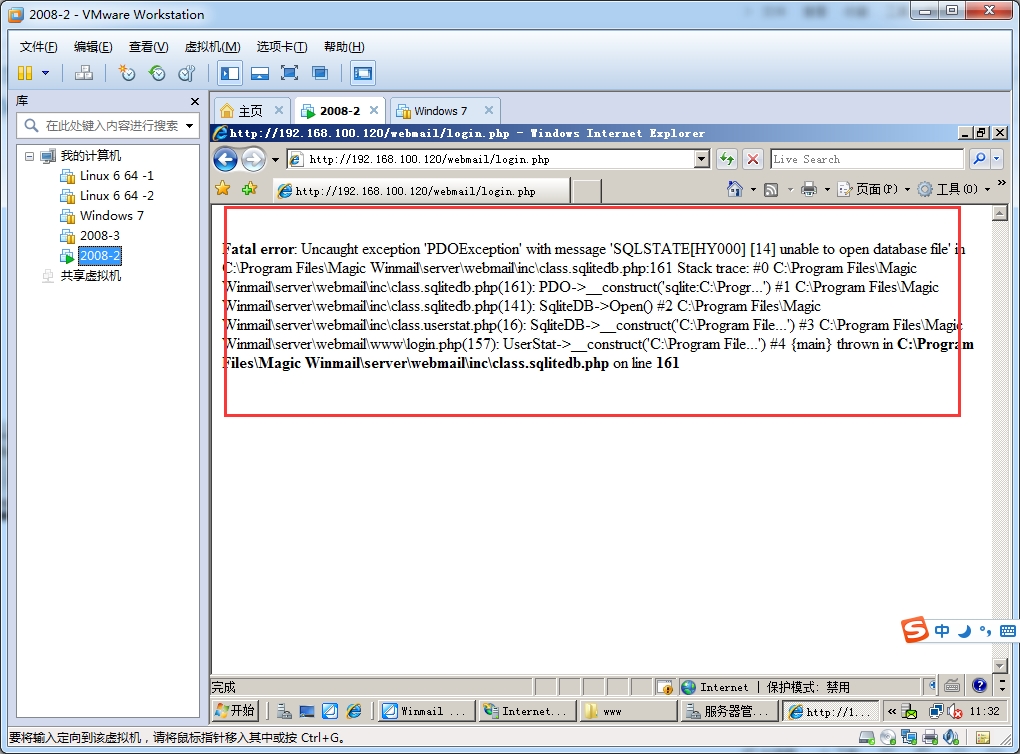
Task: Close the Windows 7 tab
Action: [489, 110]
